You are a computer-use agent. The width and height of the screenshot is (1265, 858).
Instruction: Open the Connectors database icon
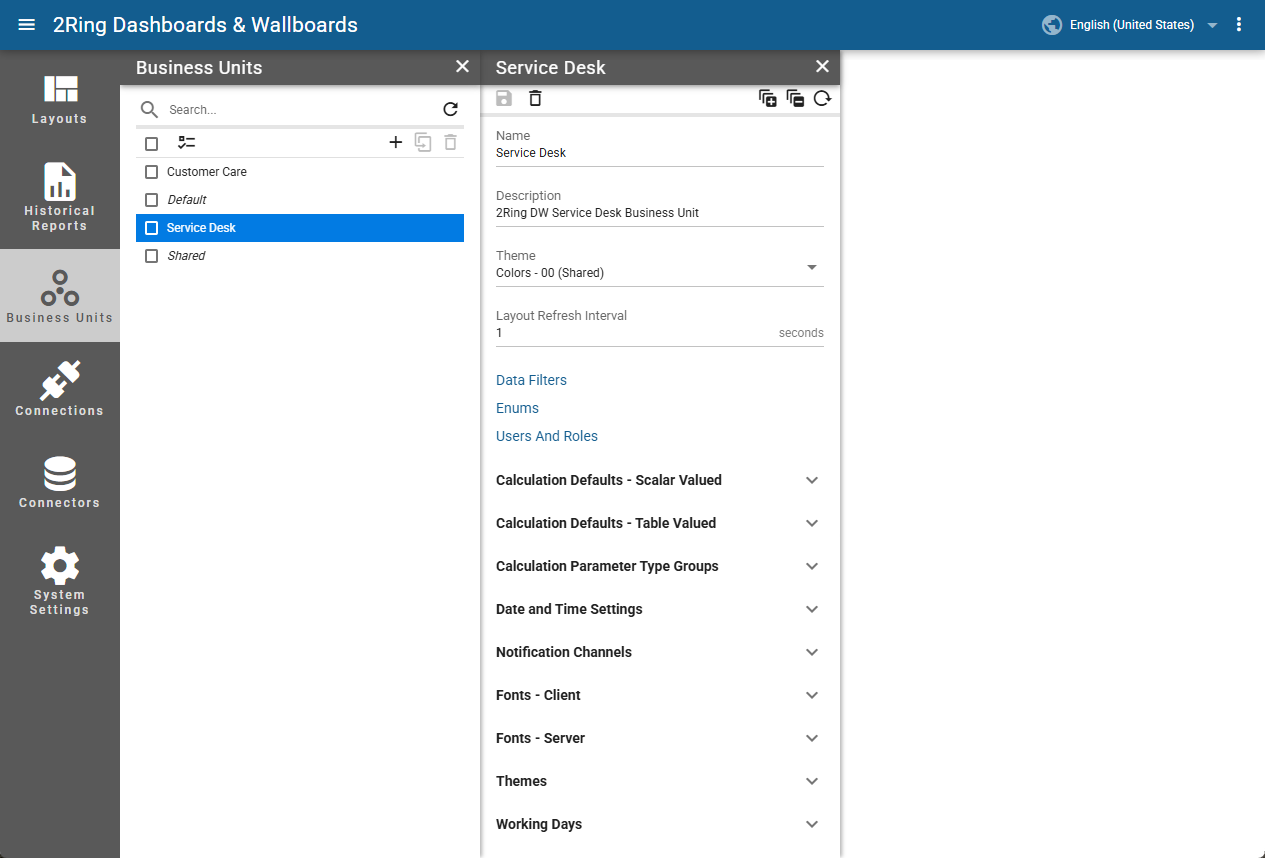[x=60, y=482]
